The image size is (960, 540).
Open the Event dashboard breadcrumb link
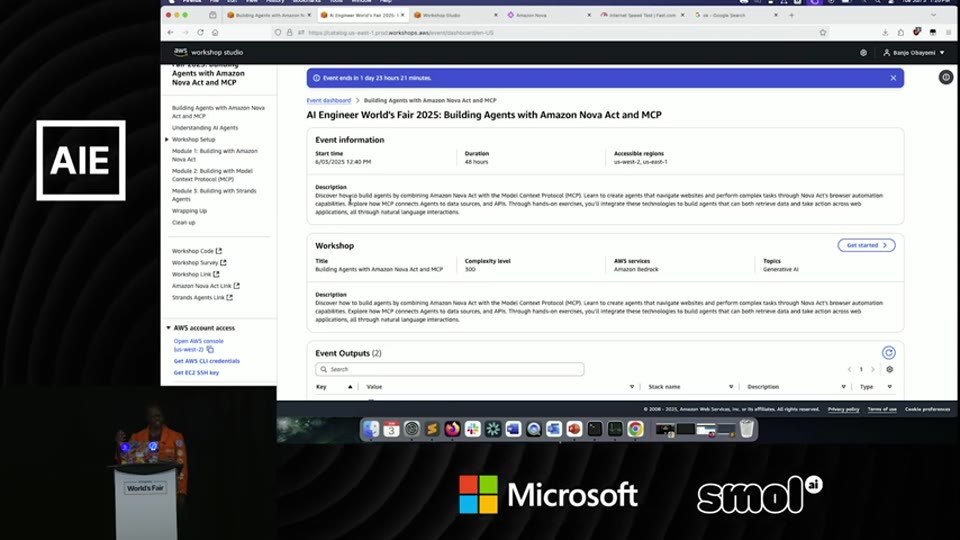pos(329,100)
